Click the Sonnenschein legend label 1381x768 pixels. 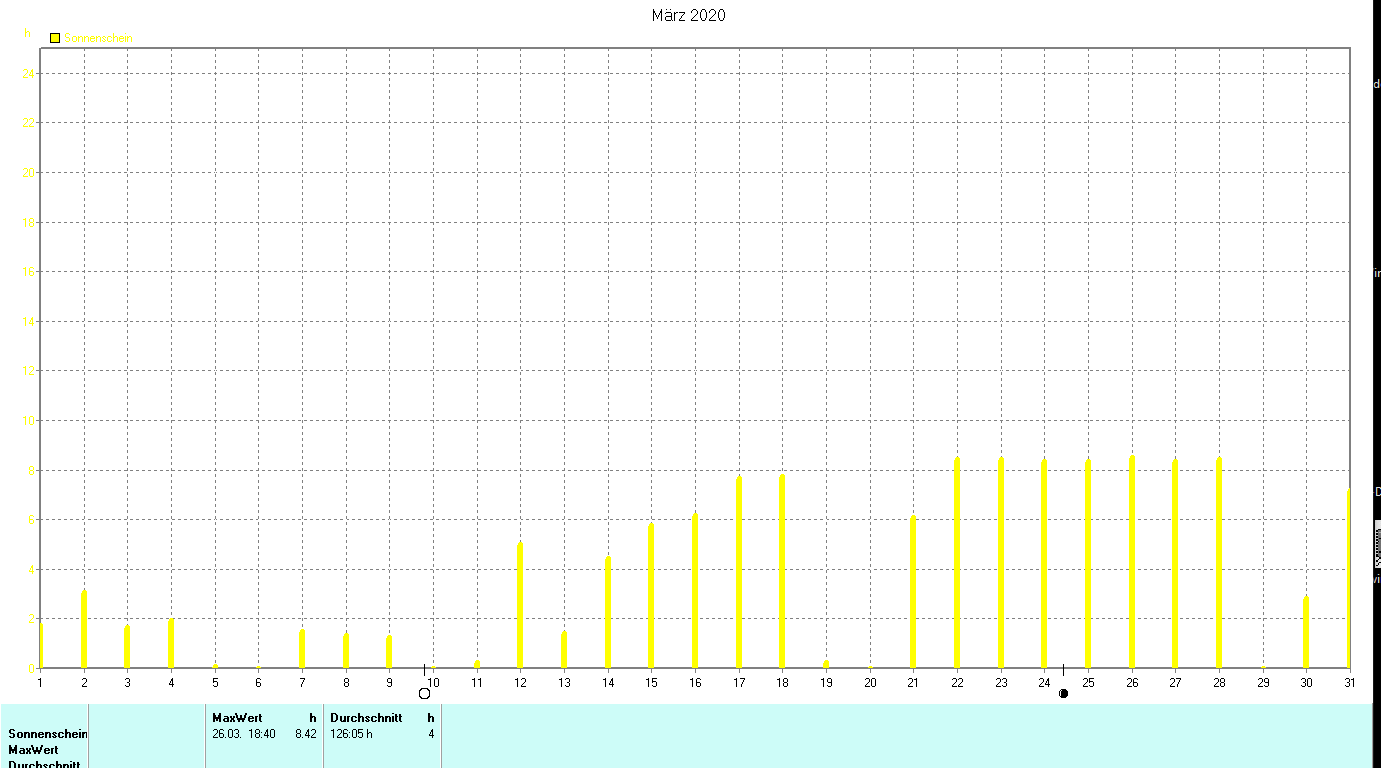pyautogui.click(x=98, y=38)
